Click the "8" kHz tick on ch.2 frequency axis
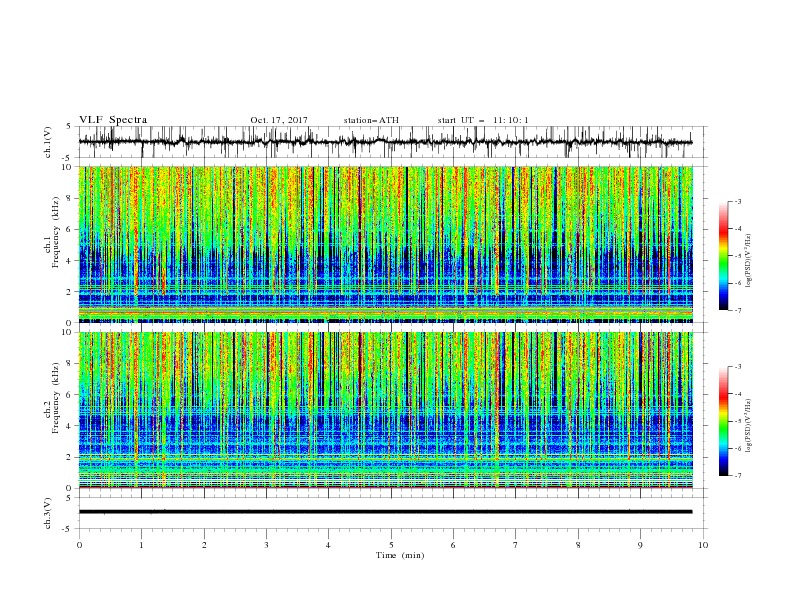This screenshot has width=792, height=612. (x=70, y=364)
